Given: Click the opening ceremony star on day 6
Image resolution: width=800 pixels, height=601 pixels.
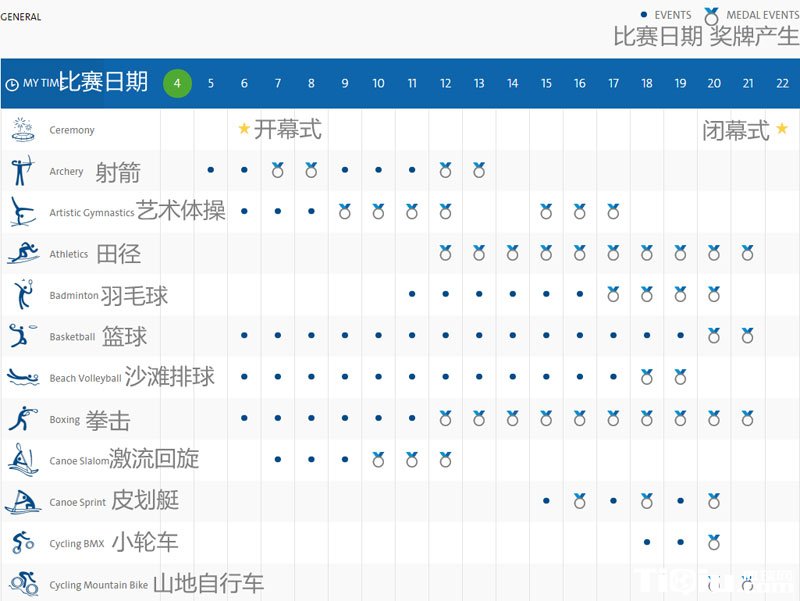Looking at the screenshot, I should [x=244, y=129].
